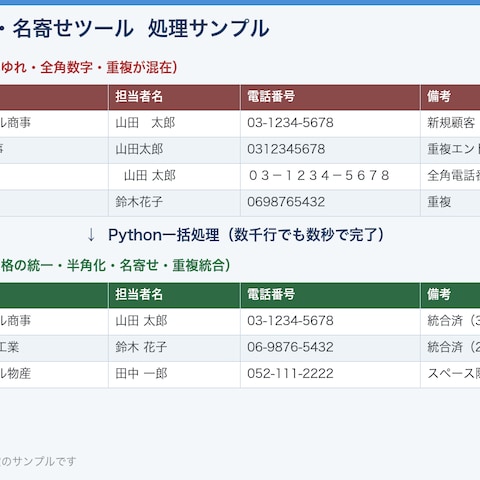This screenshot has width=480, height=480.
Task: Click the 担当者名 header in the red table
Action: coord(174,97)
